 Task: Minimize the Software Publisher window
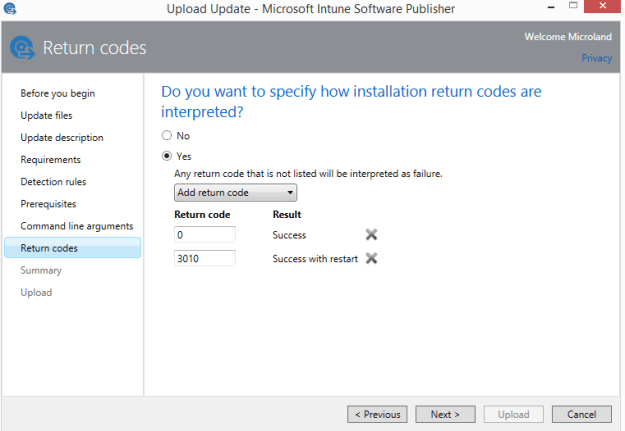(551, 7)
